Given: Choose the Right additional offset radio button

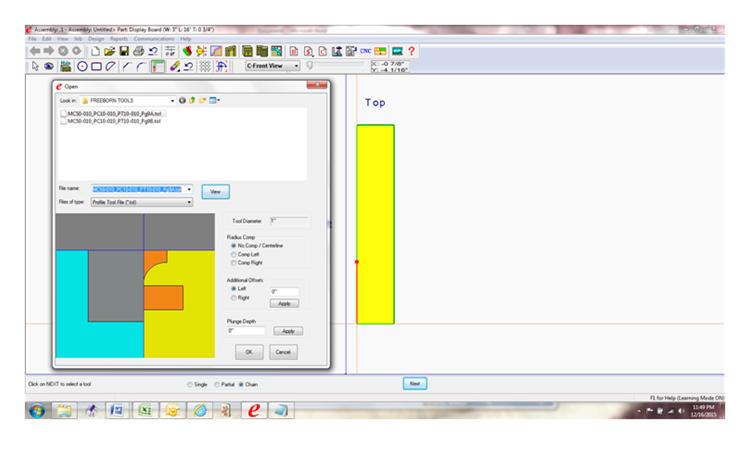Looking at the screenshot, I should tap(233, 297).
